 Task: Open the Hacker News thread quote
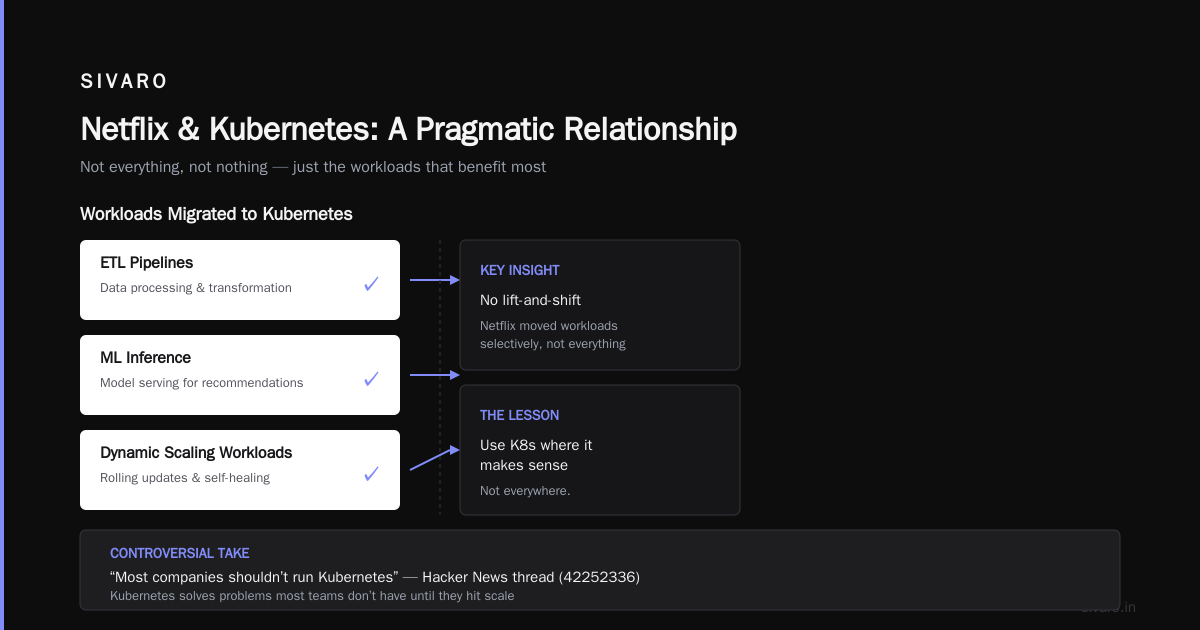pos(375,577)
